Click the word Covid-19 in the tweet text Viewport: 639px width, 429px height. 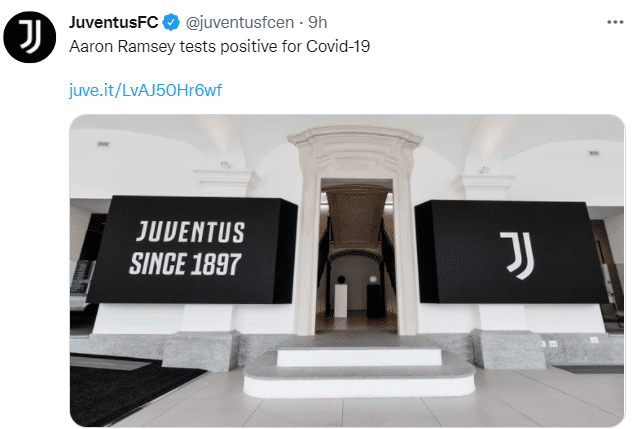338,46
